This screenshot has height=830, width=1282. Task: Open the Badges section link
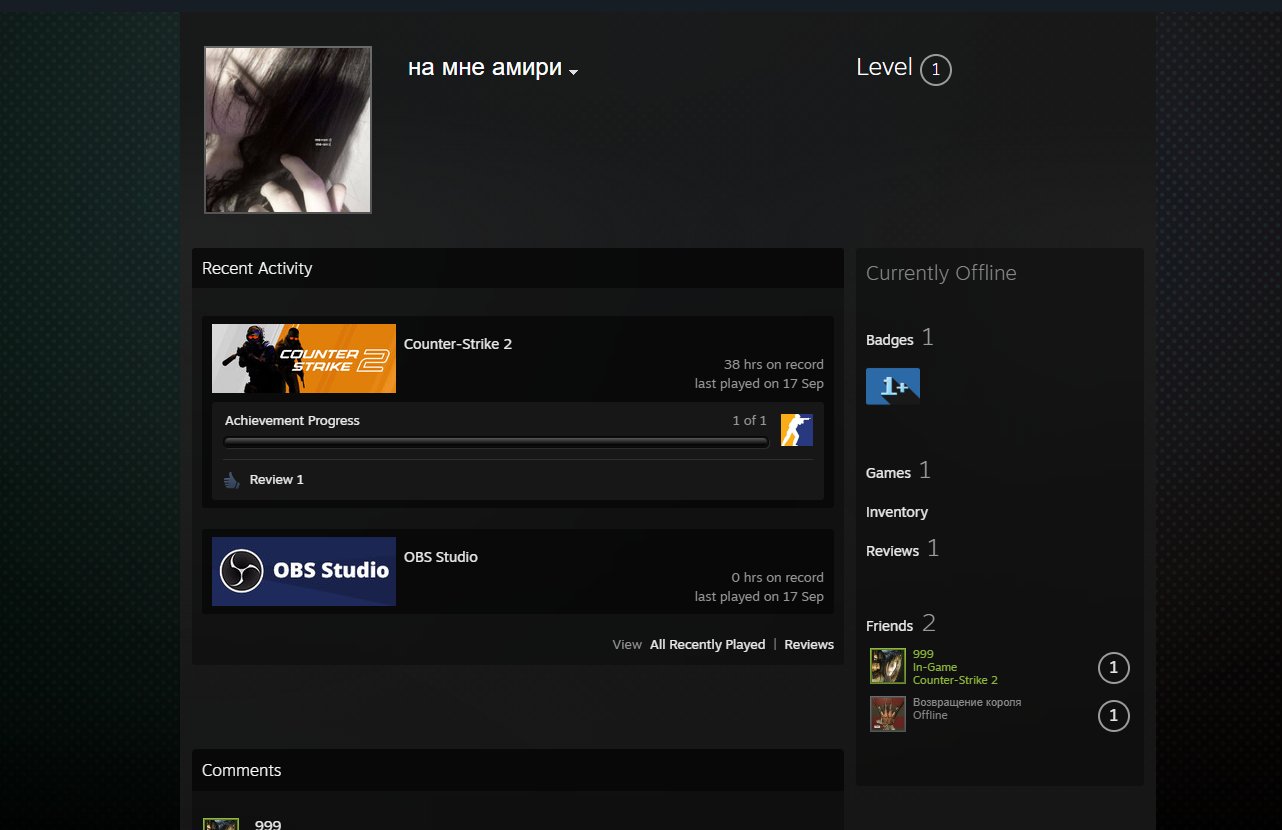click(x=890, y=340)
